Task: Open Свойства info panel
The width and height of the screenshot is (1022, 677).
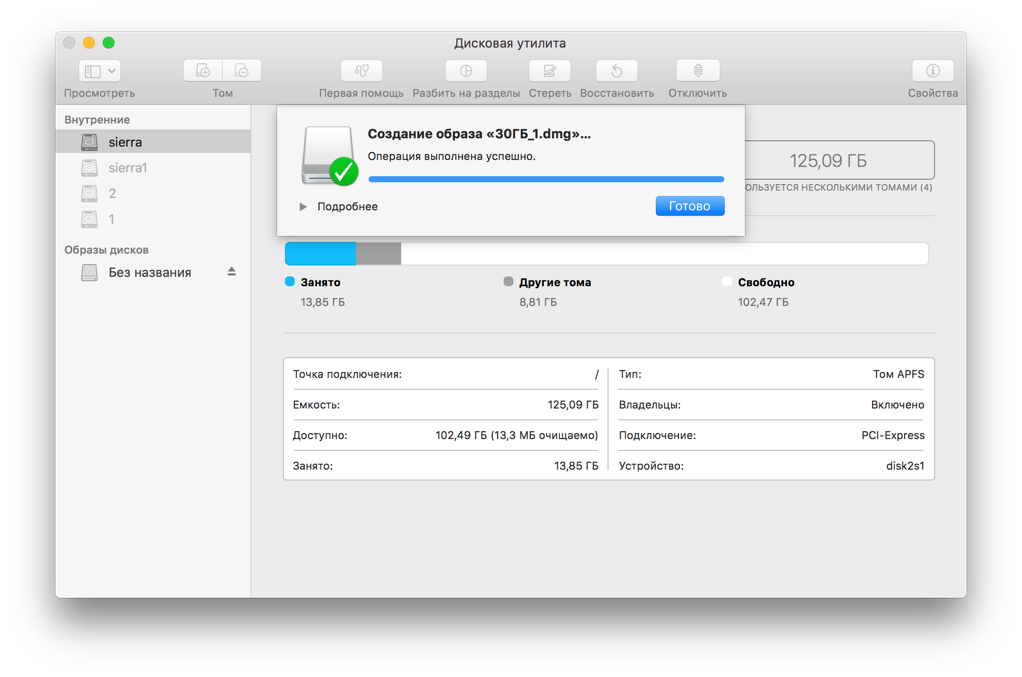Action: (932, 70)
